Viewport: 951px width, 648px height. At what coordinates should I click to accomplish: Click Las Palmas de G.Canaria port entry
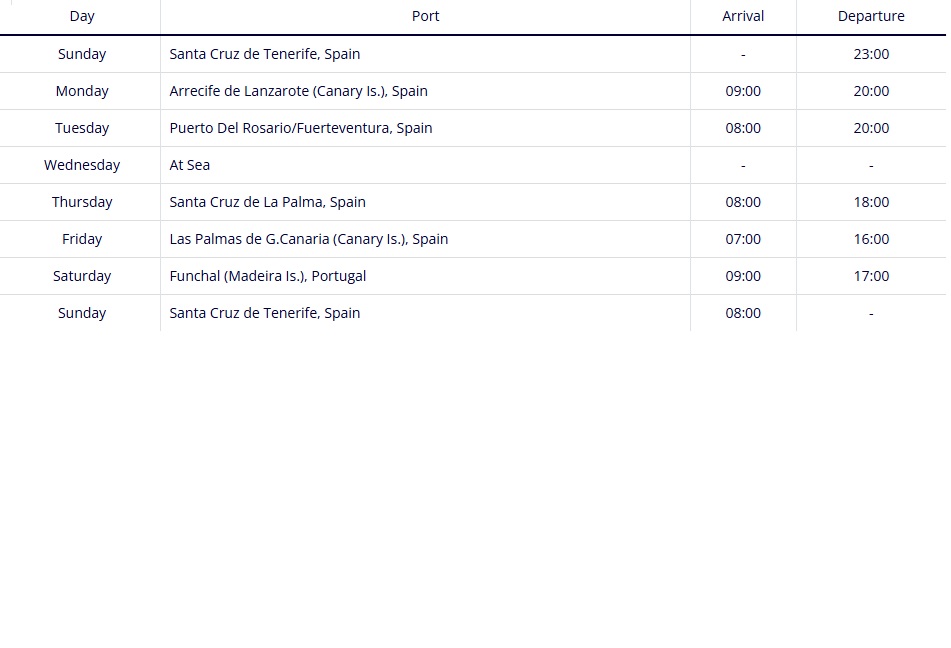[x=309, y=239]
